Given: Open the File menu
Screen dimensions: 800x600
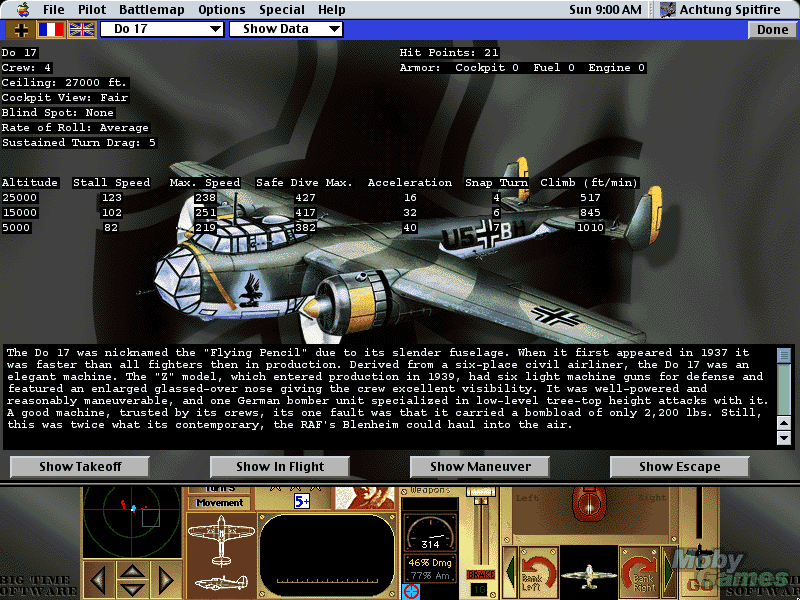Looking at the screenshot, I should pyautogui.click(x=54, y=10).
